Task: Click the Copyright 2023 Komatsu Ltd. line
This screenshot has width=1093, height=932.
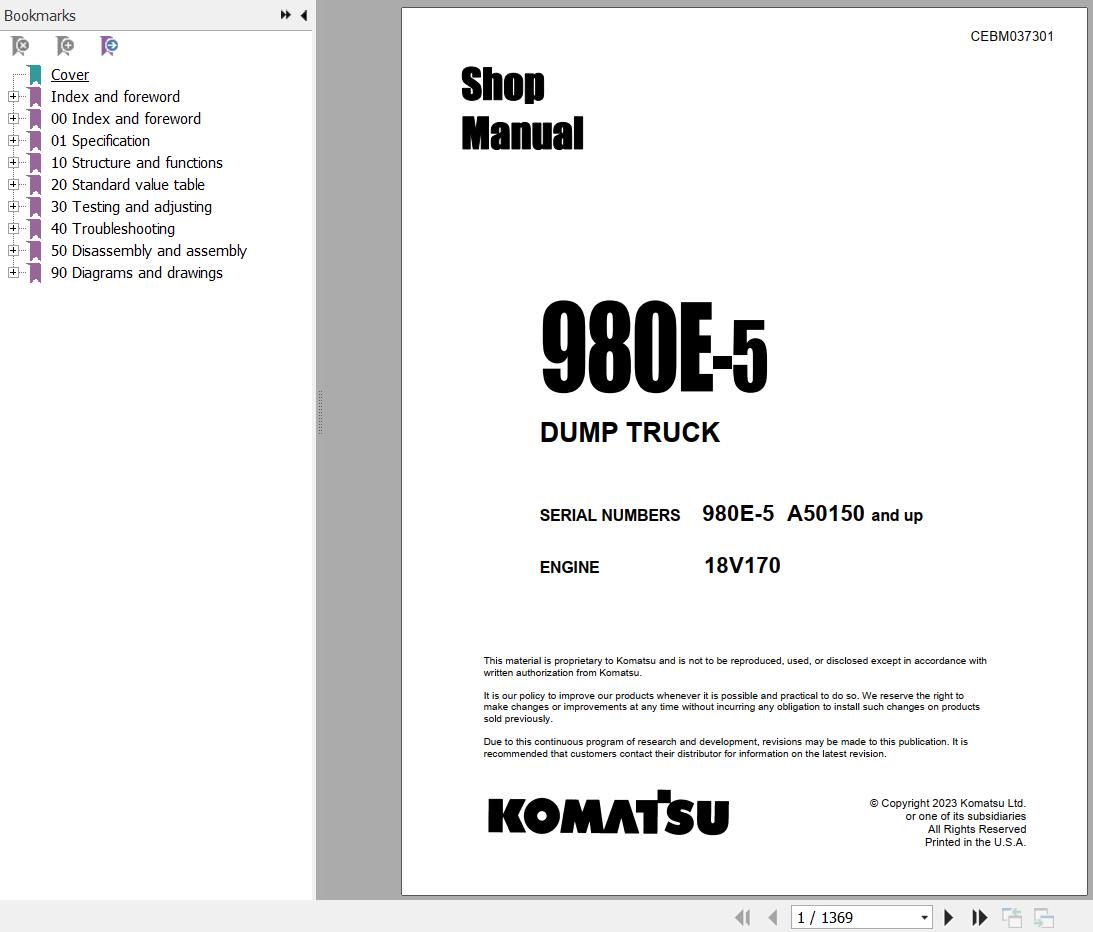Action: [947, 803]
